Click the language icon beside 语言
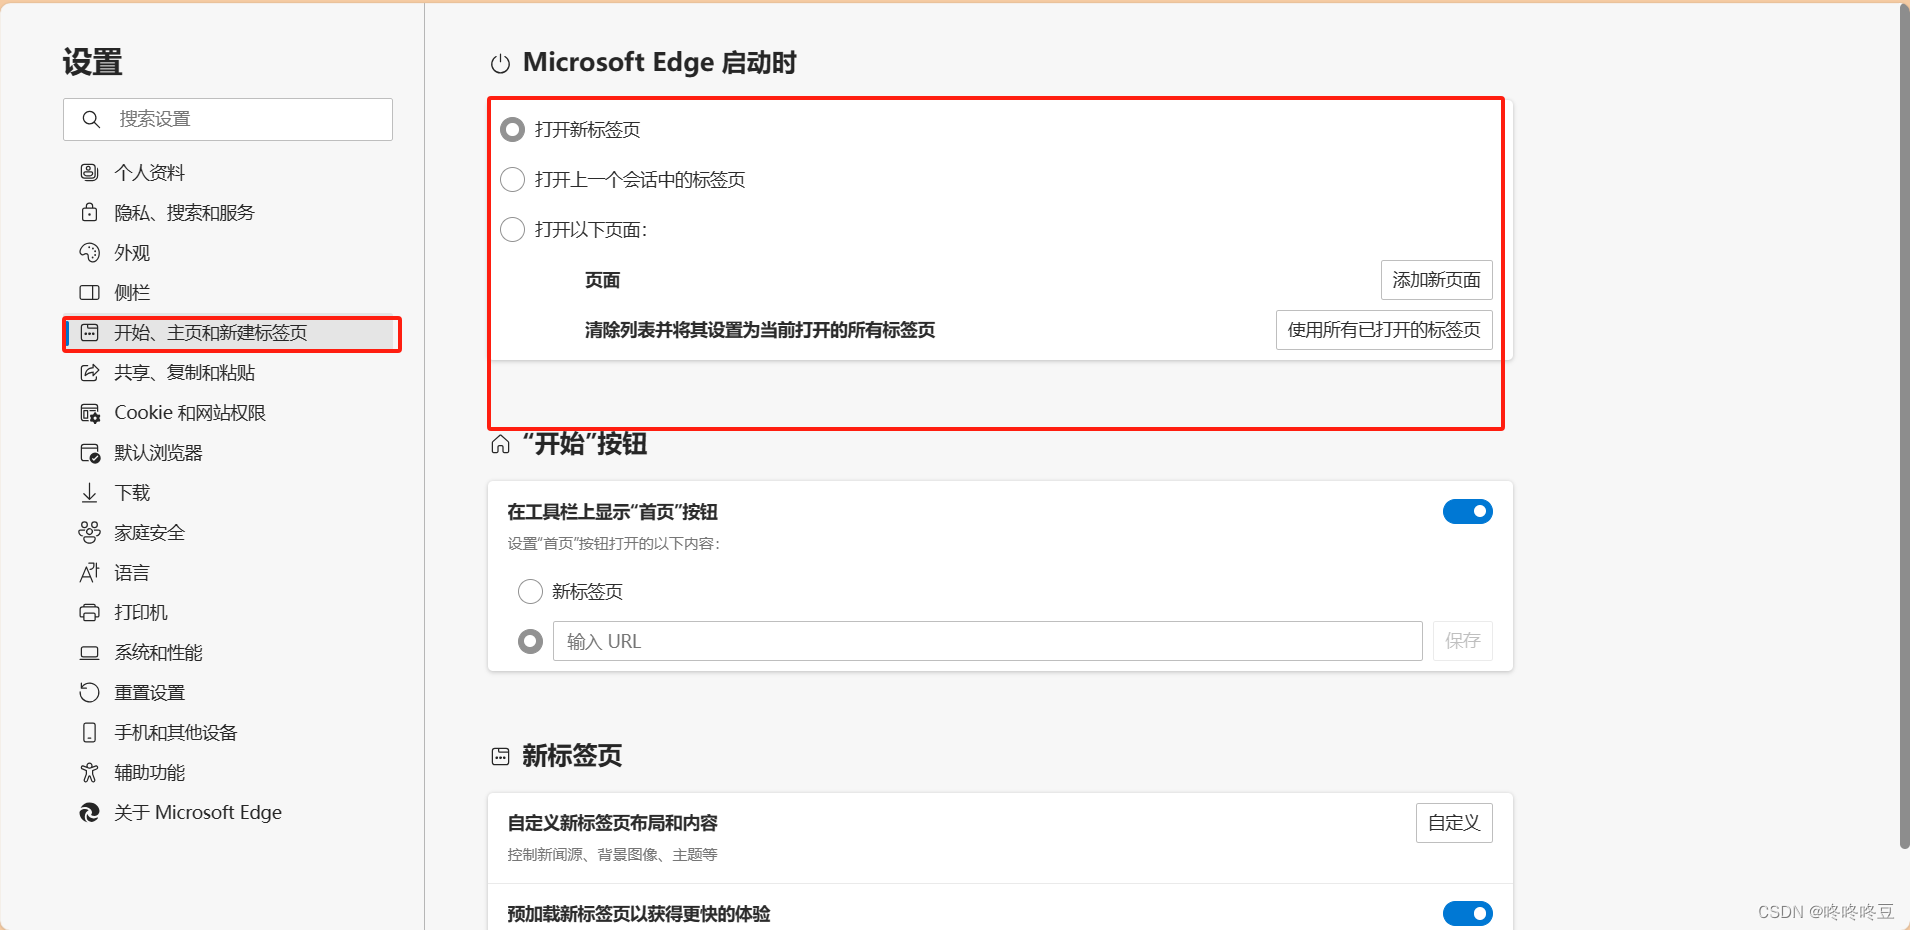This screenshot has height=930, width=1910. click(89, 572)
